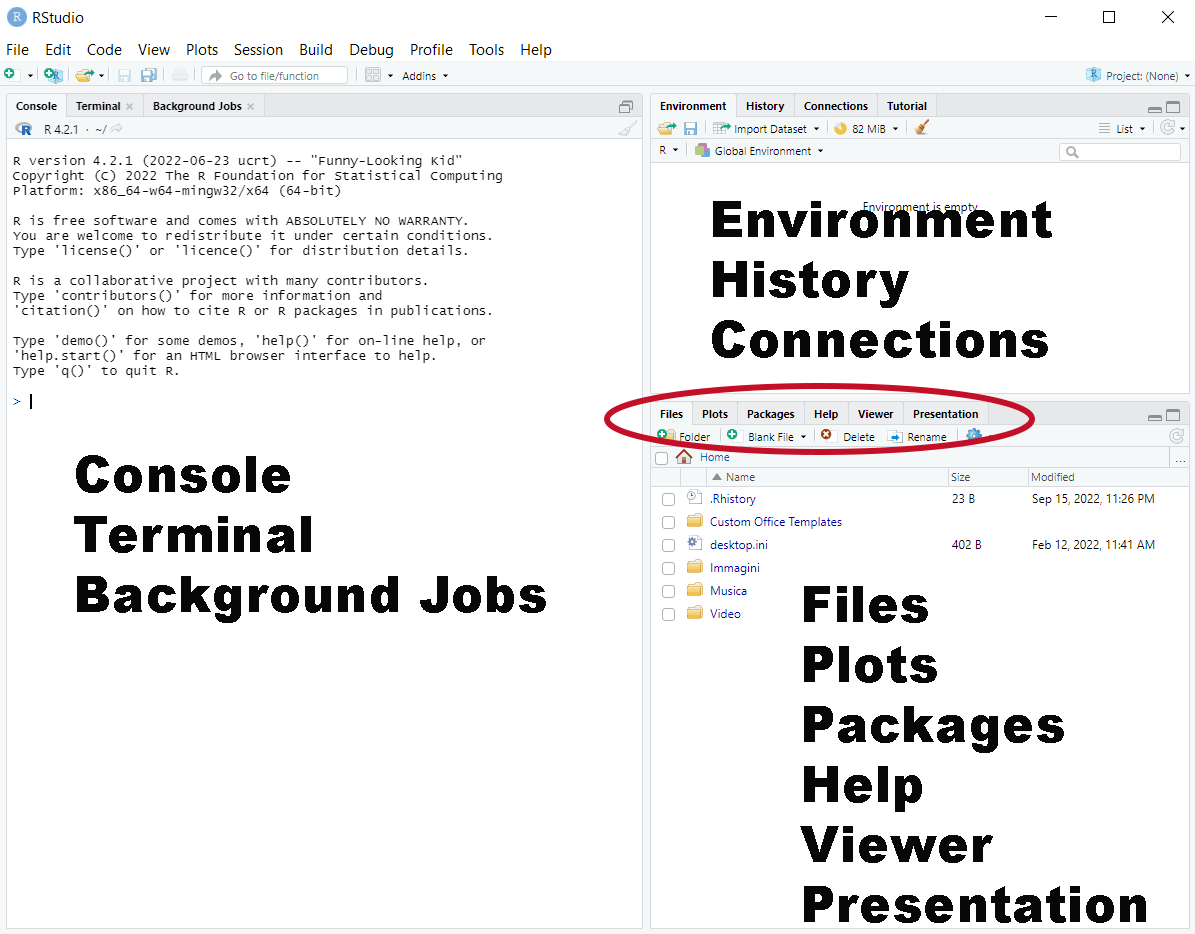Image resolution: width=1195 pixels, height=934 pixels.
Task: Click the clear console broom icon
Action: coord(627,129)
